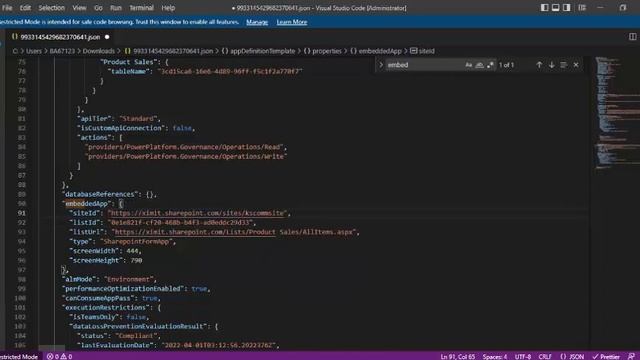Click the "SharepointFormApp" value
This screenshot has width=640, height=360.
point(136,241)
